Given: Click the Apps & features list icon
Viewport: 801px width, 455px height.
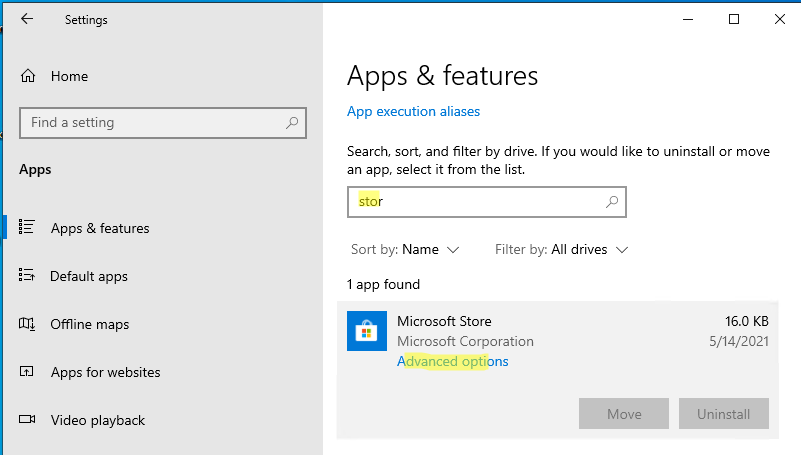Looking at the screenshot, I should (x=27, y=227).
